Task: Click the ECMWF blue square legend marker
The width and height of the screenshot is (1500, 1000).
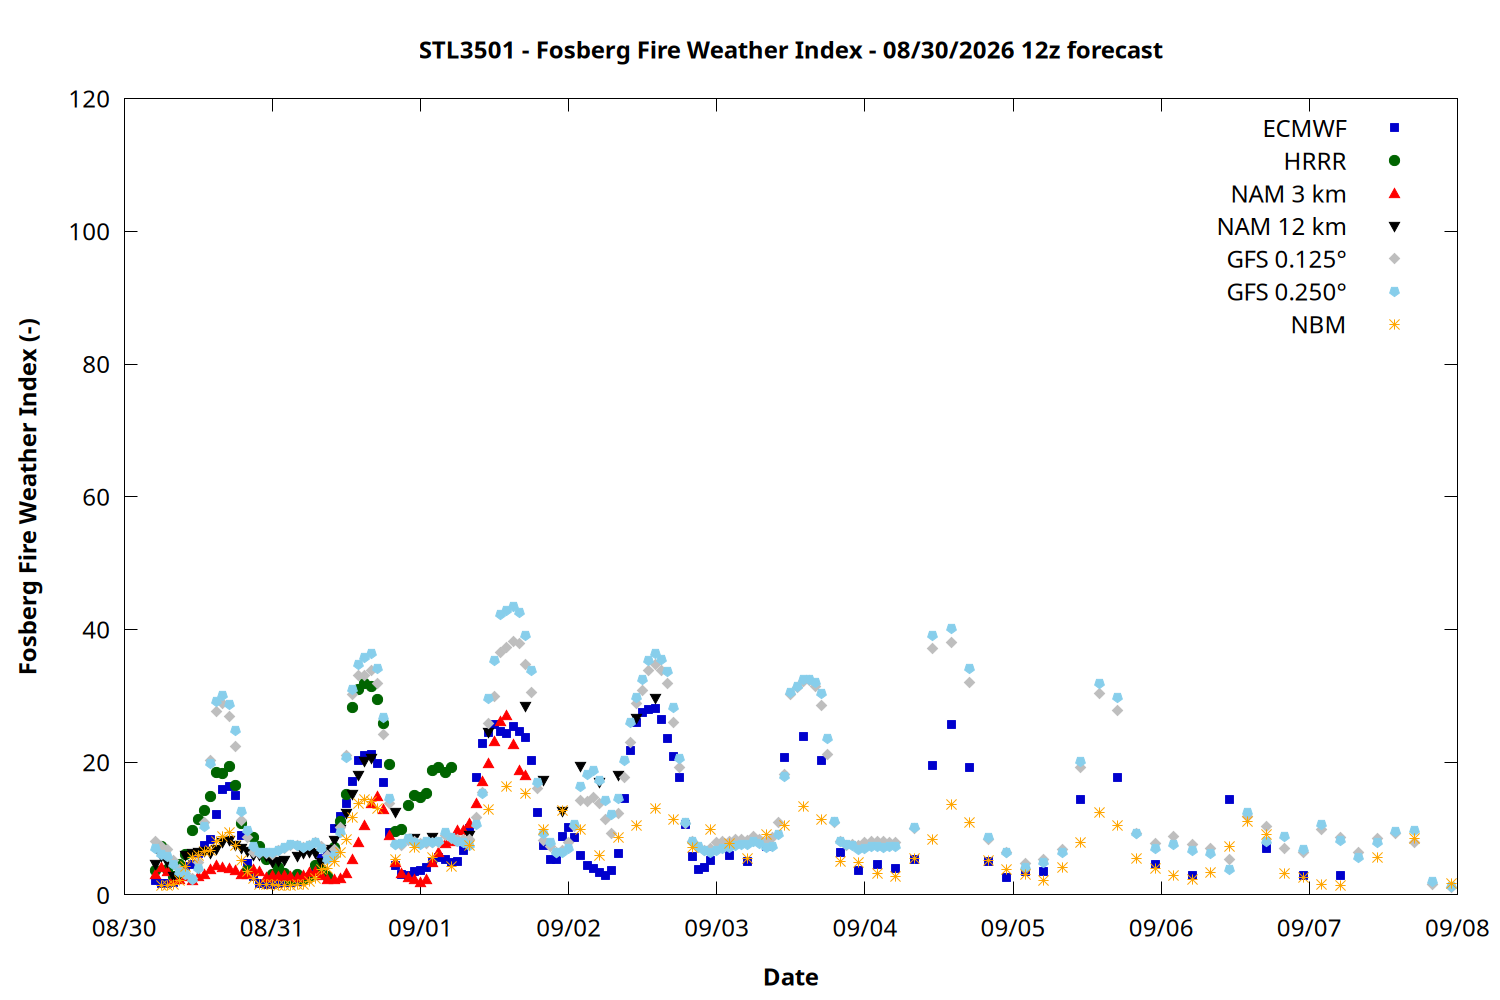Action: click(x=1394, y=128)
